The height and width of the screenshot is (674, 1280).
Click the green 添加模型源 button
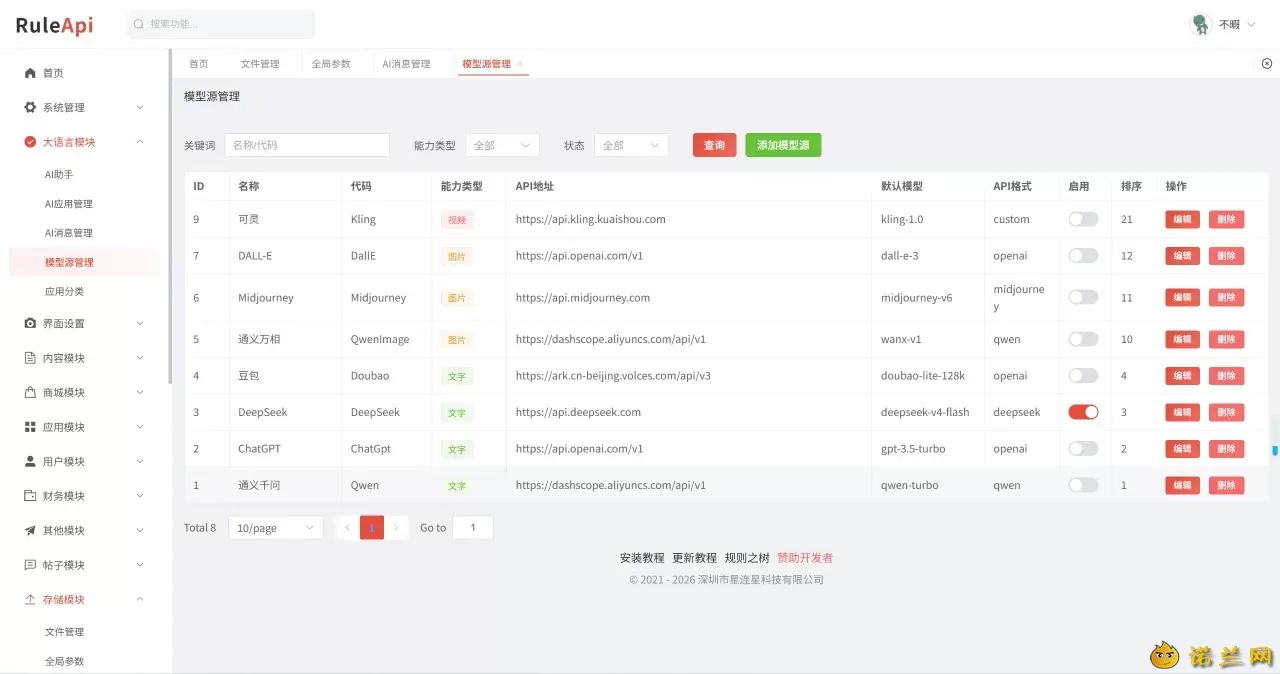point(783,145)
